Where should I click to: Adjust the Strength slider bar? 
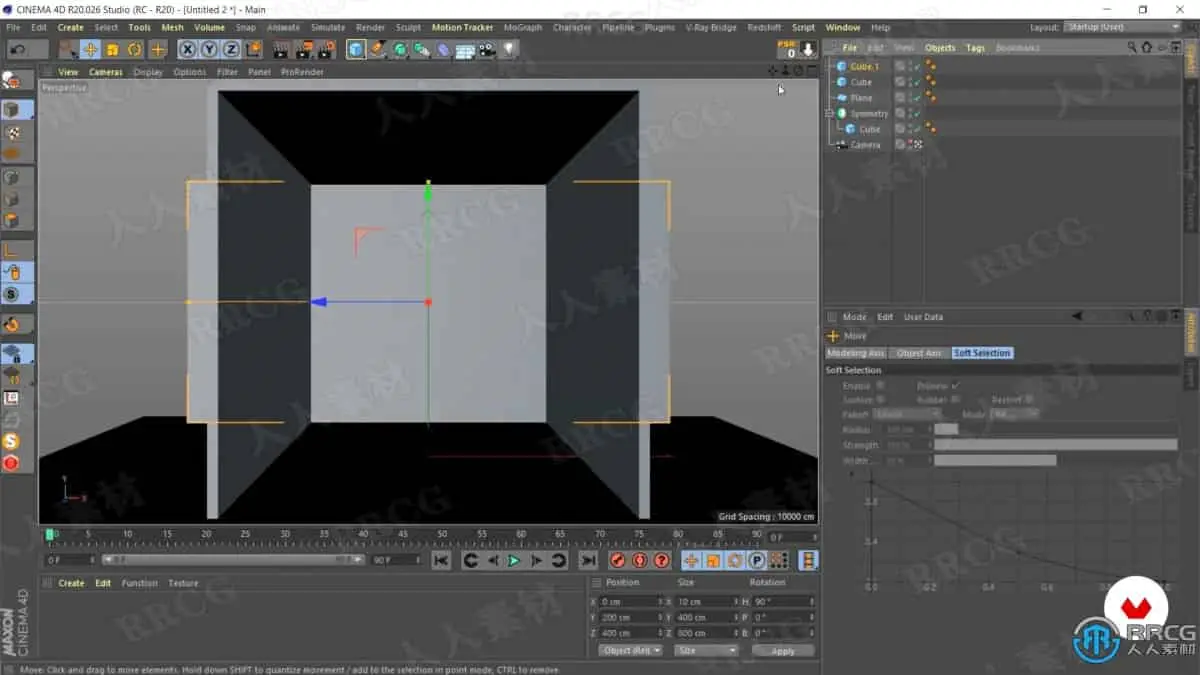coord(1055,445)
